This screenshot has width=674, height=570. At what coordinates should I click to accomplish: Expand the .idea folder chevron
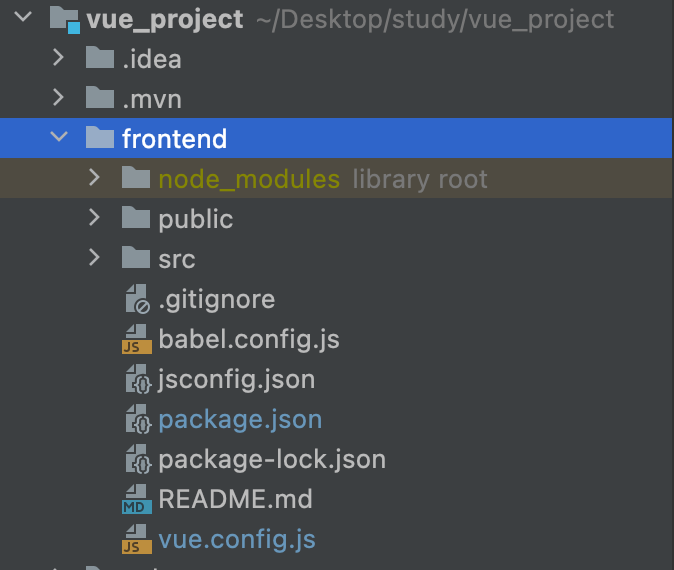click(x=58, y=57)
